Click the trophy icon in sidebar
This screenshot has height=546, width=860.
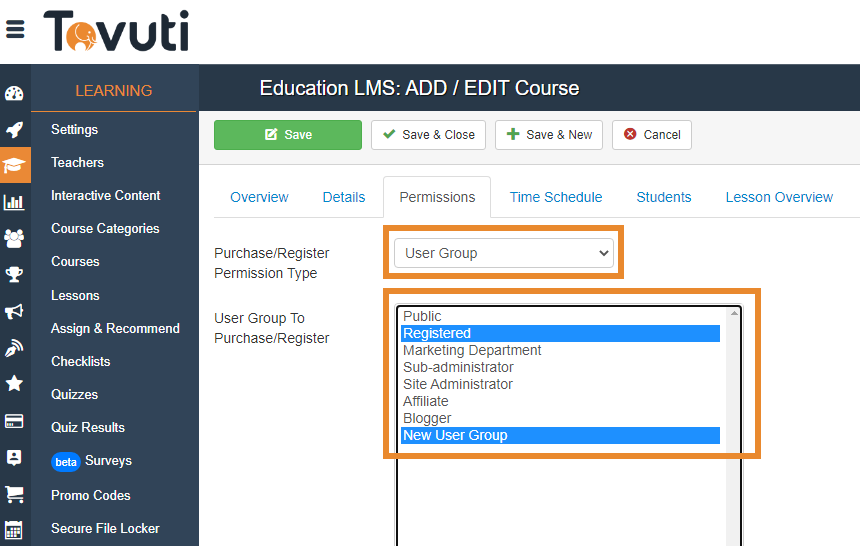(14, 274)
